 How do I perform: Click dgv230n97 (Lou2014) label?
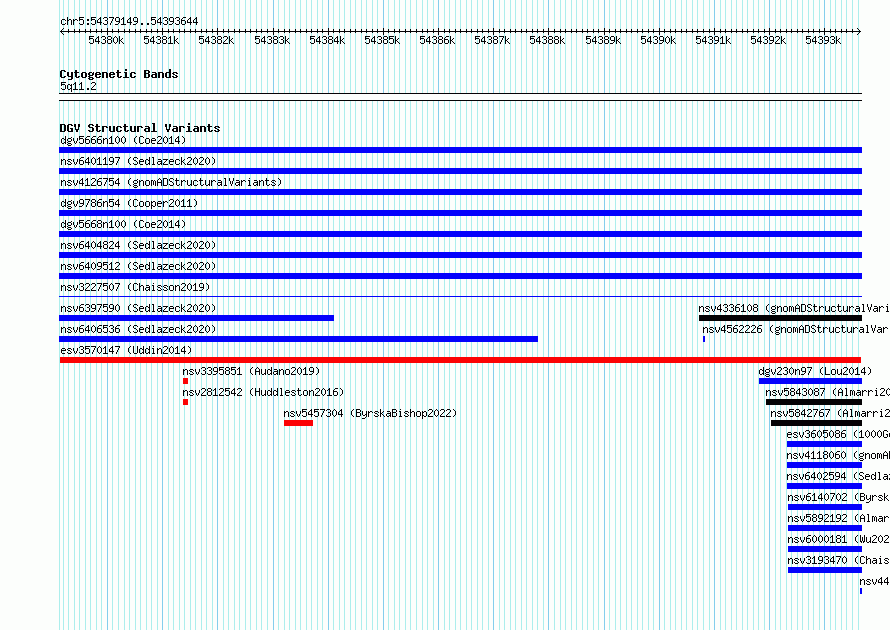(x=815, y=371)
